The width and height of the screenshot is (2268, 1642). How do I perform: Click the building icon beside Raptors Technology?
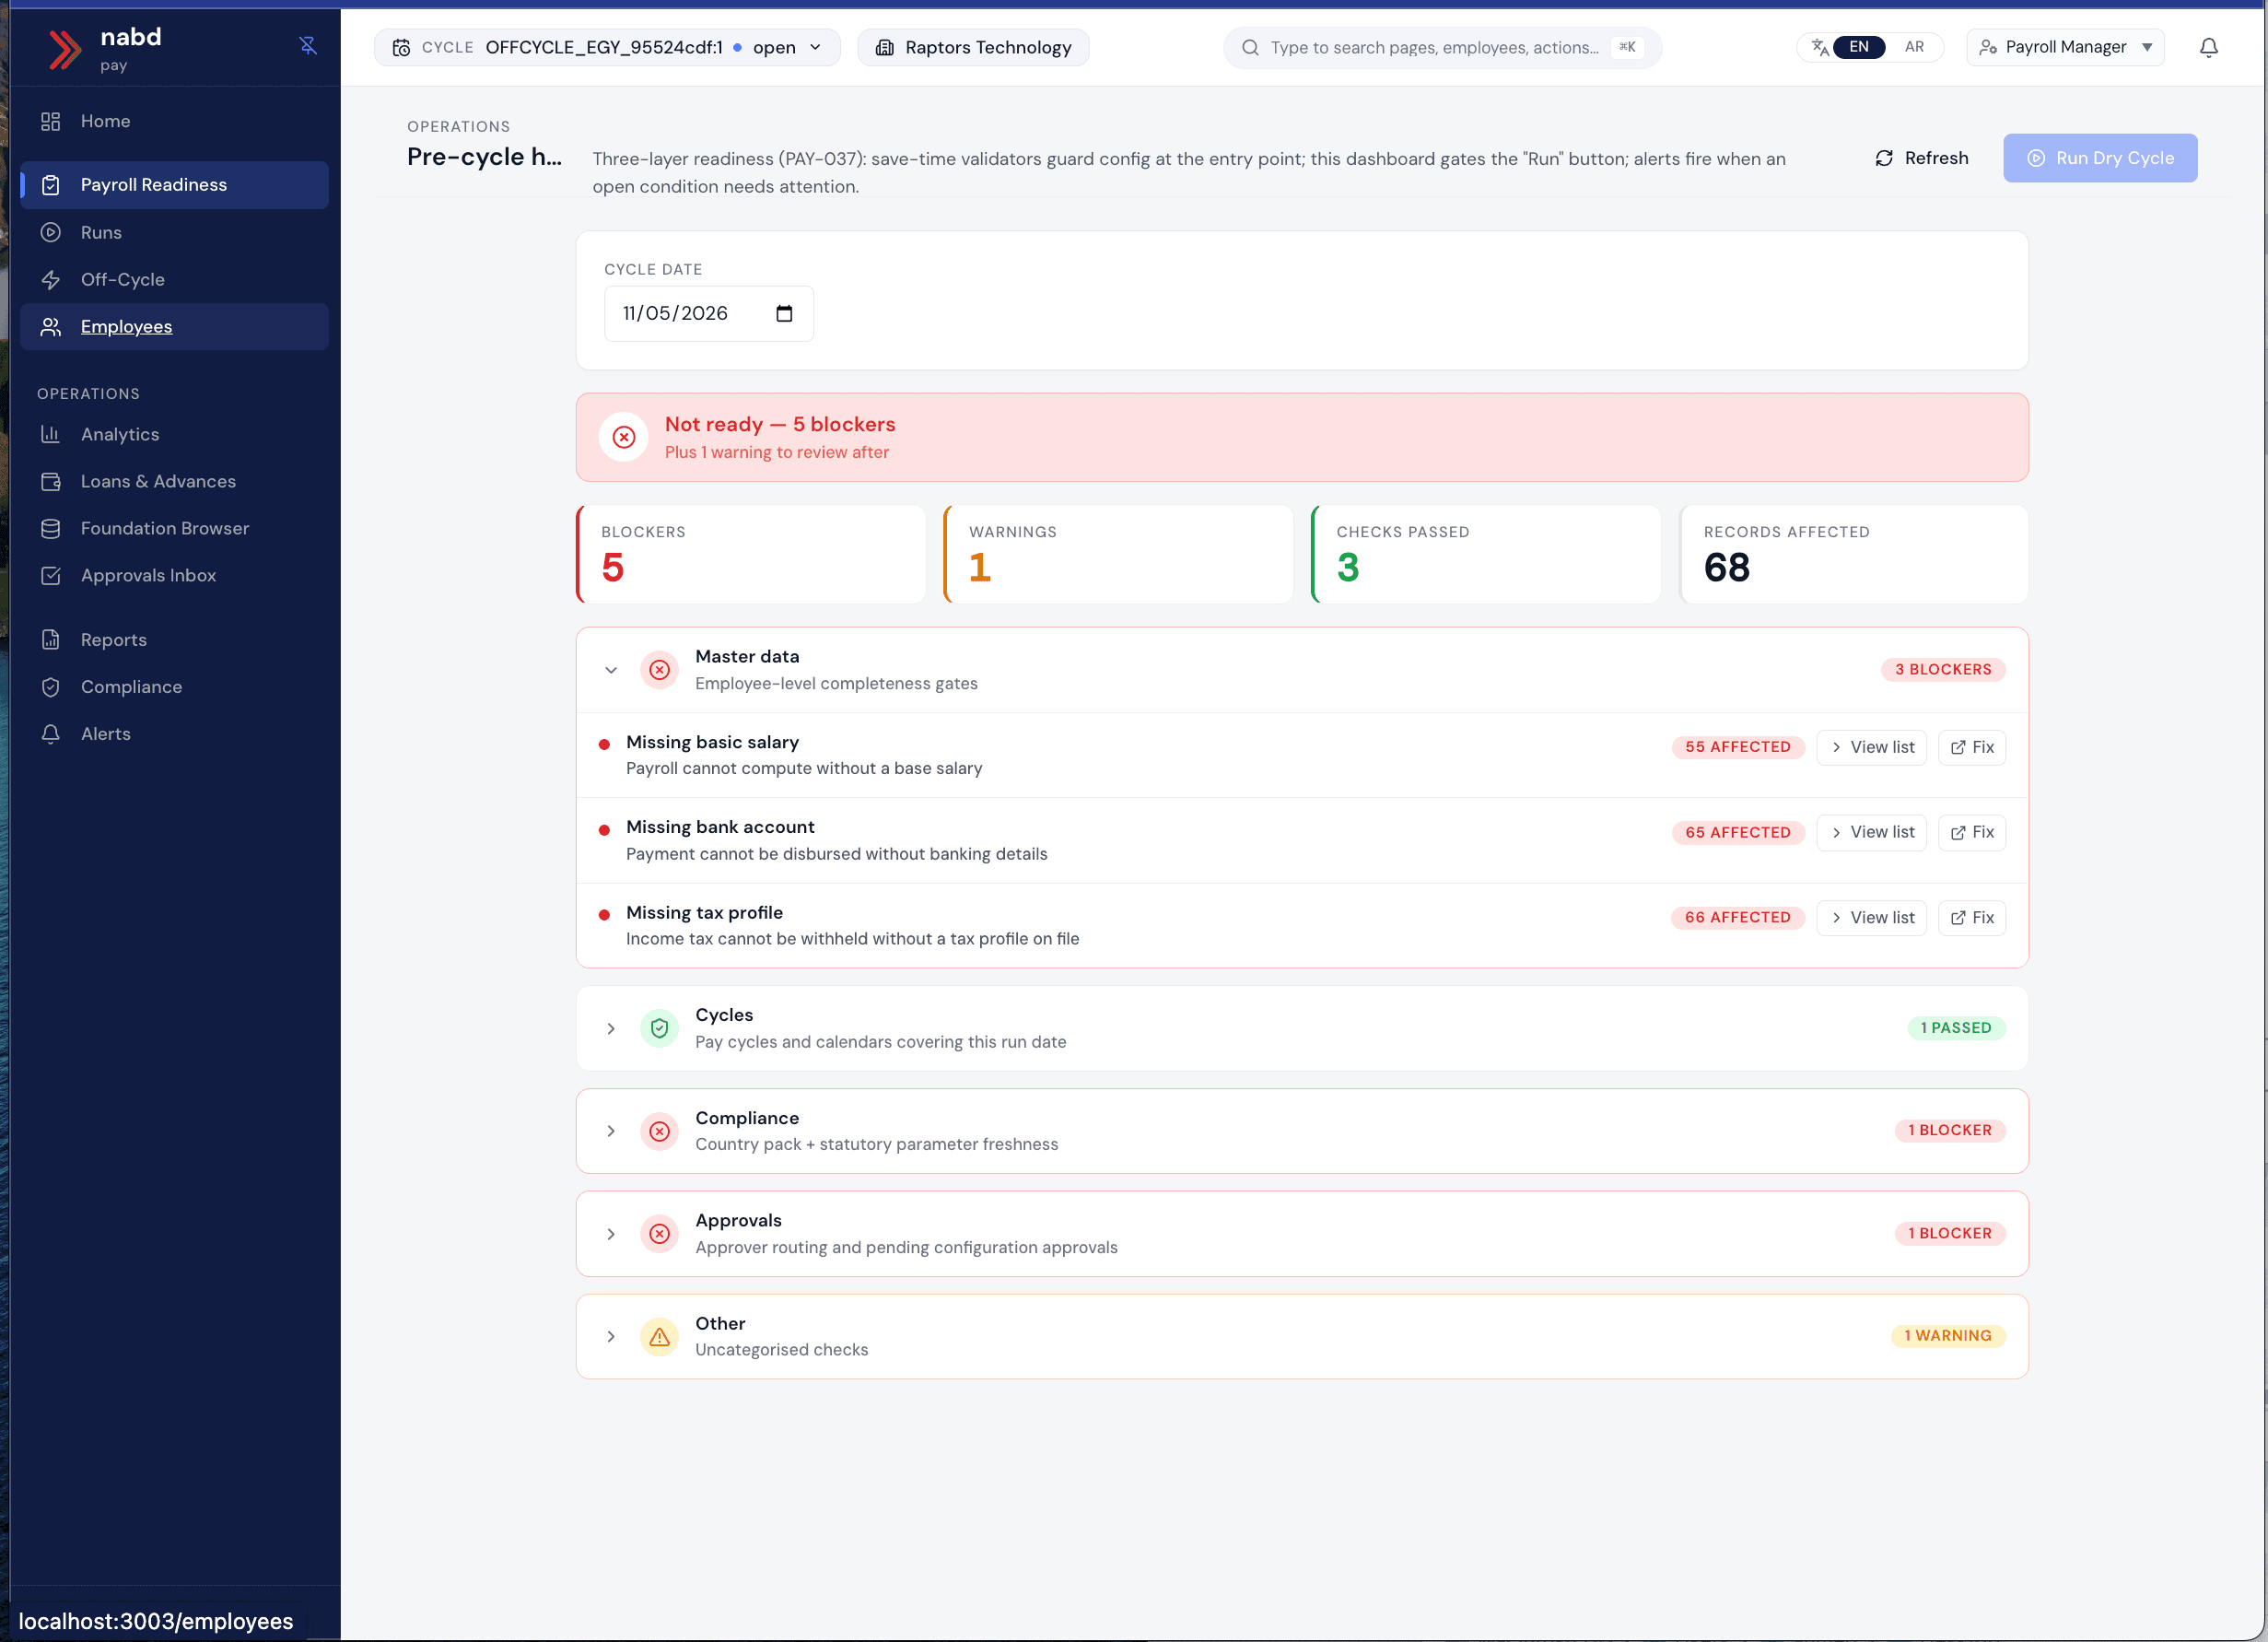(884, 47)
